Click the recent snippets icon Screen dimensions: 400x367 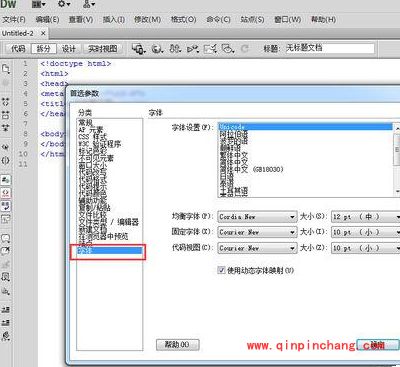(x=6, y=277)
